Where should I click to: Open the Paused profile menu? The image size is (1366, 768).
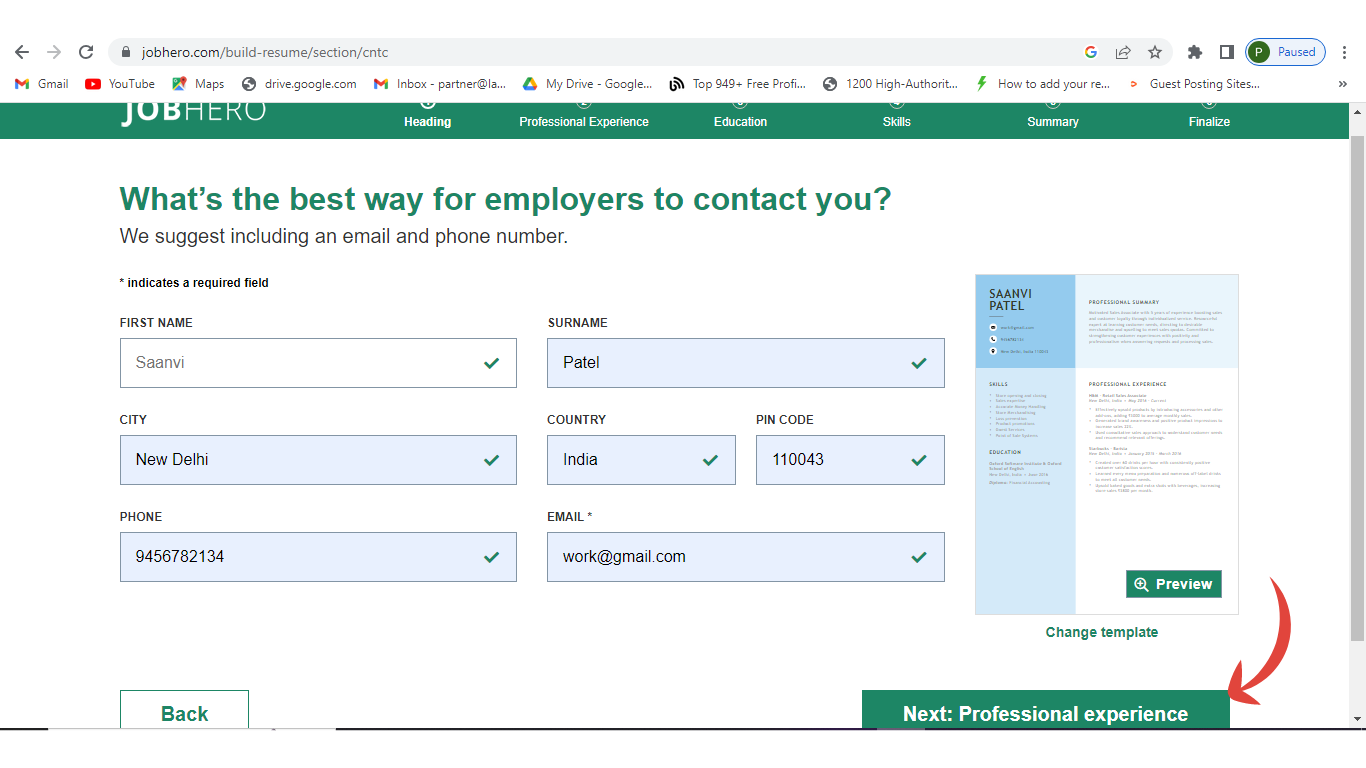click(1286, 52)
